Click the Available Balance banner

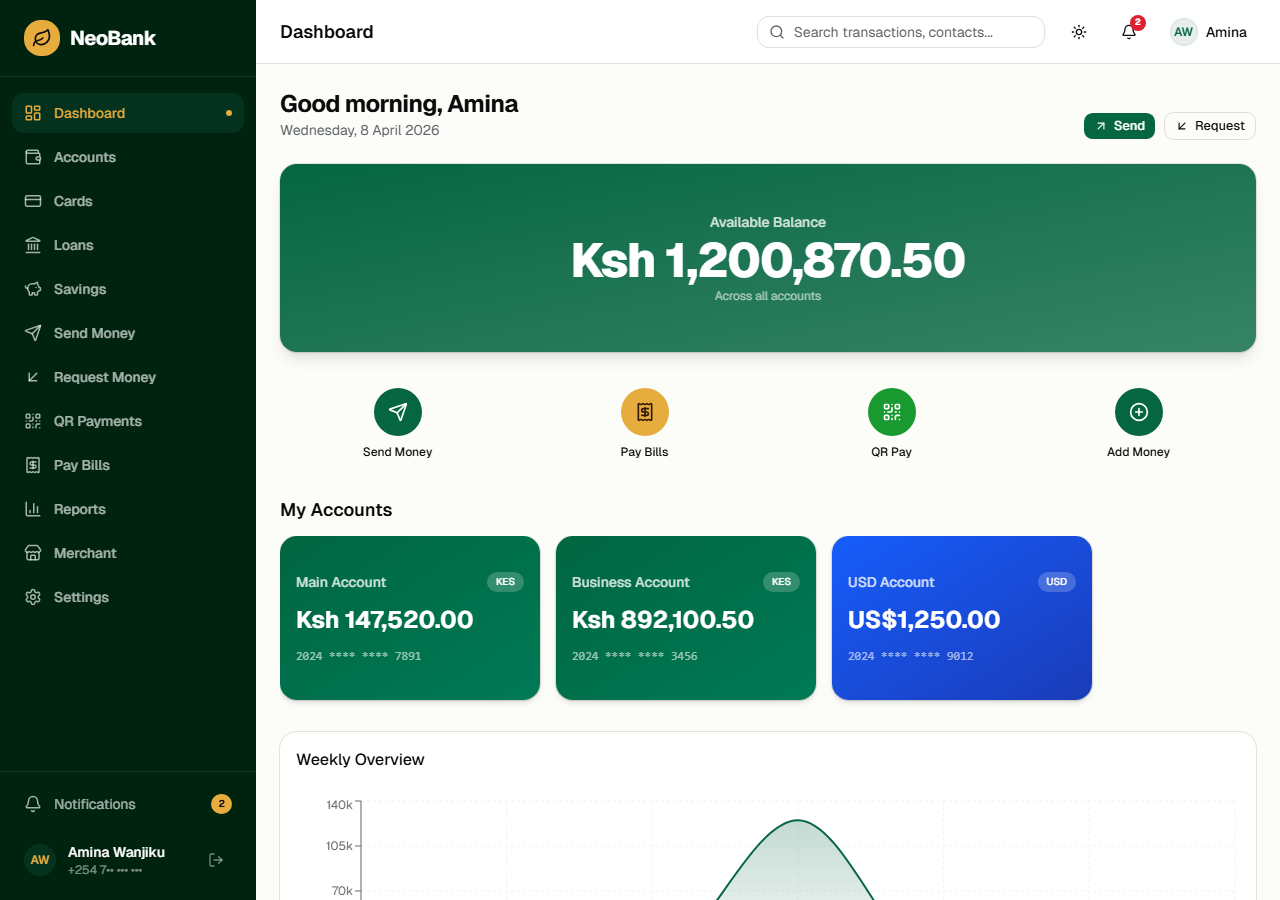coord(768,258)
